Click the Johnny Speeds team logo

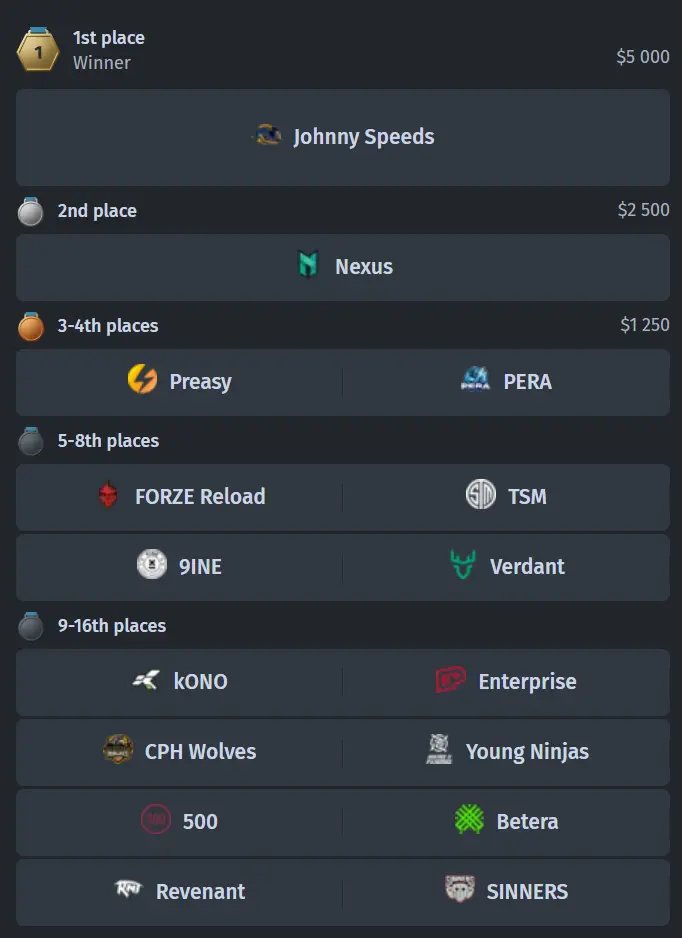(267, 136)
